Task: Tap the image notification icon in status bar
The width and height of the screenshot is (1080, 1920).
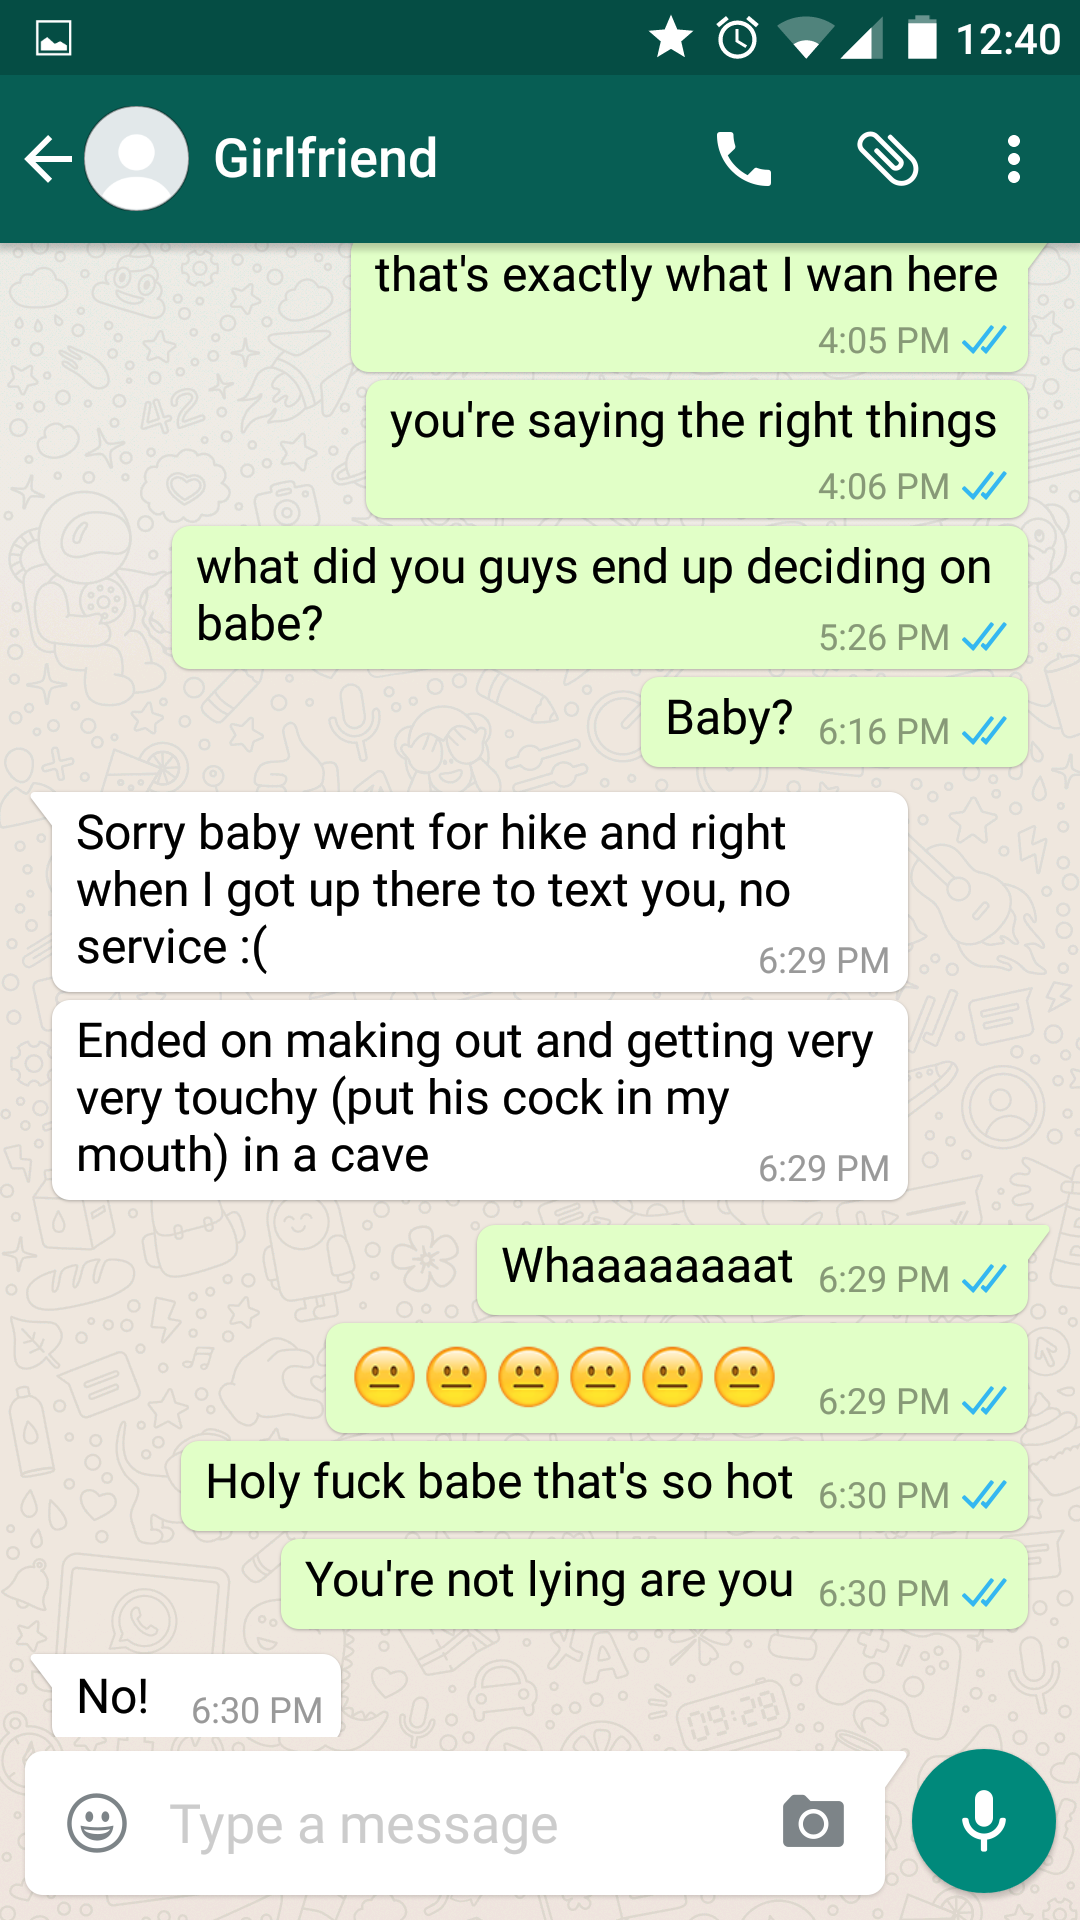Action: (53, 38)
